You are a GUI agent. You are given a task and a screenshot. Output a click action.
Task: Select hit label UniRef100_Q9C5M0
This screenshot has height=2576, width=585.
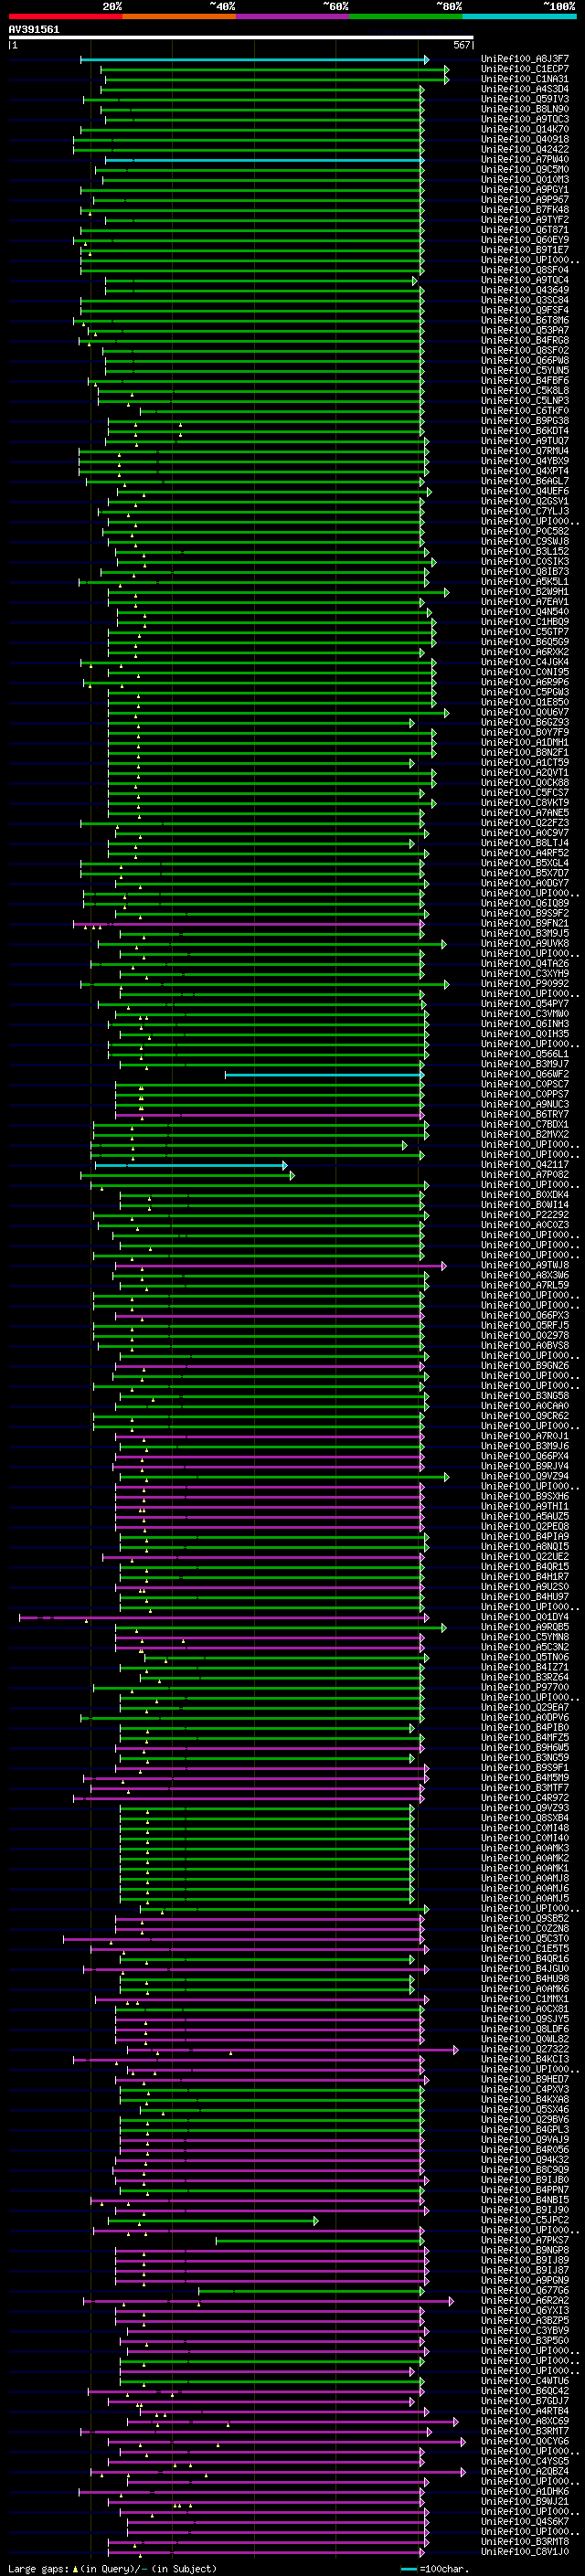click(x=525, y=169)
